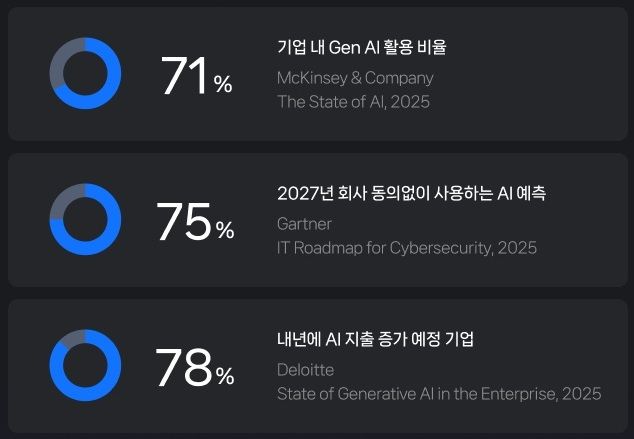Open "The State of AI, 2025" report
Viewport: 634px width, 439px height.
(353, 101)
